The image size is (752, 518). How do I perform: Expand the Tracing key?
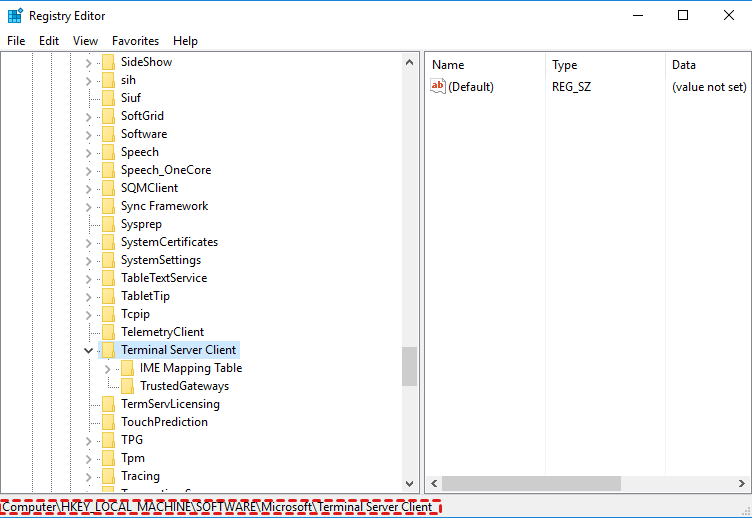click(x=88, y=477)
